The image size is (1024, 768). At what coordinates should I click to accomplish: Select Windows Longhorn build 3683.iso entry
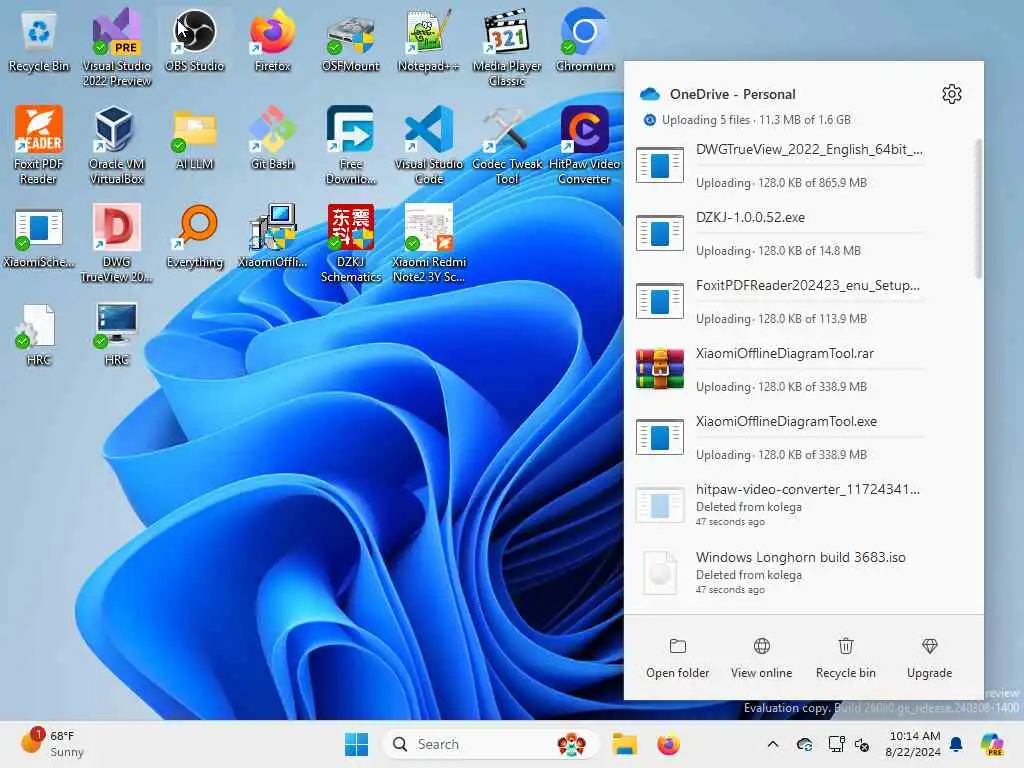[x=801, y=573]
